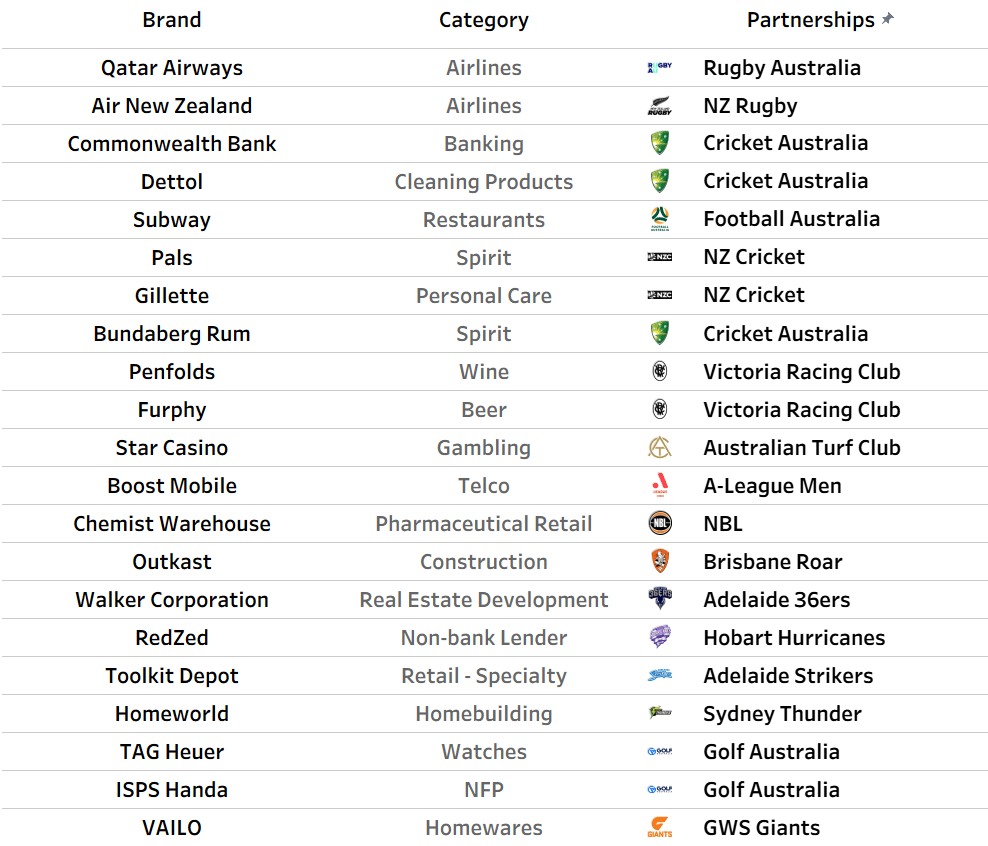Click the Category column header
The width and height of the screenshot is (988, 846).
click(483, 20)
